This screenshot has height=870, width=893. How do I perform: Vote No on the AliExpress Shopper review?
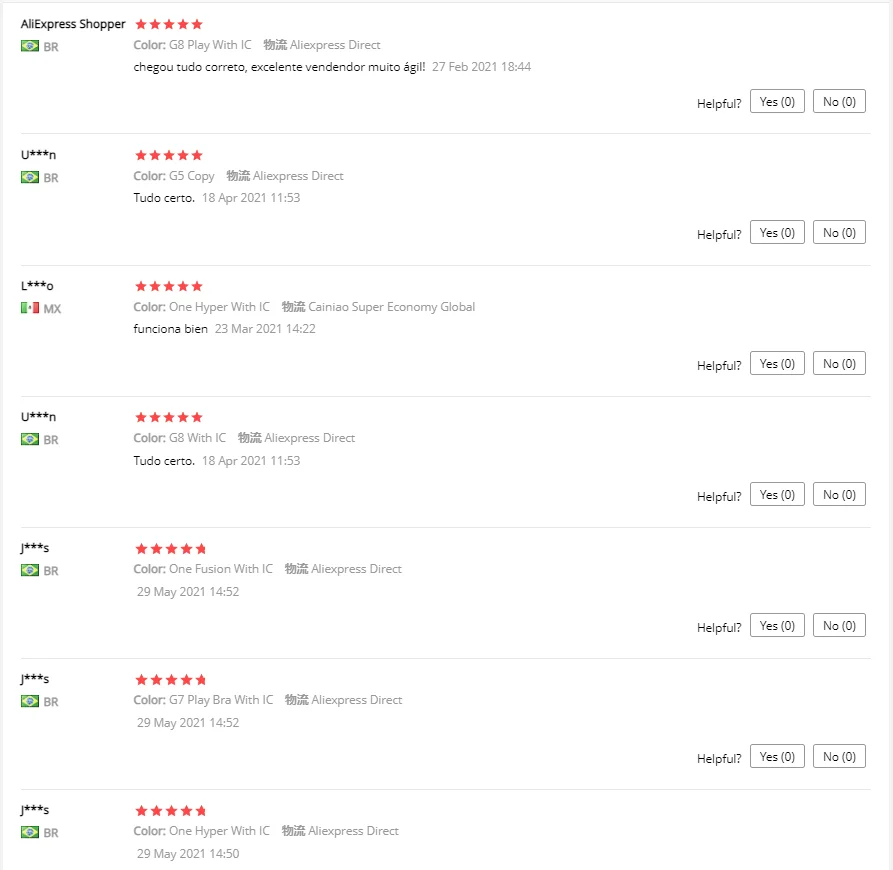(839, 101)
